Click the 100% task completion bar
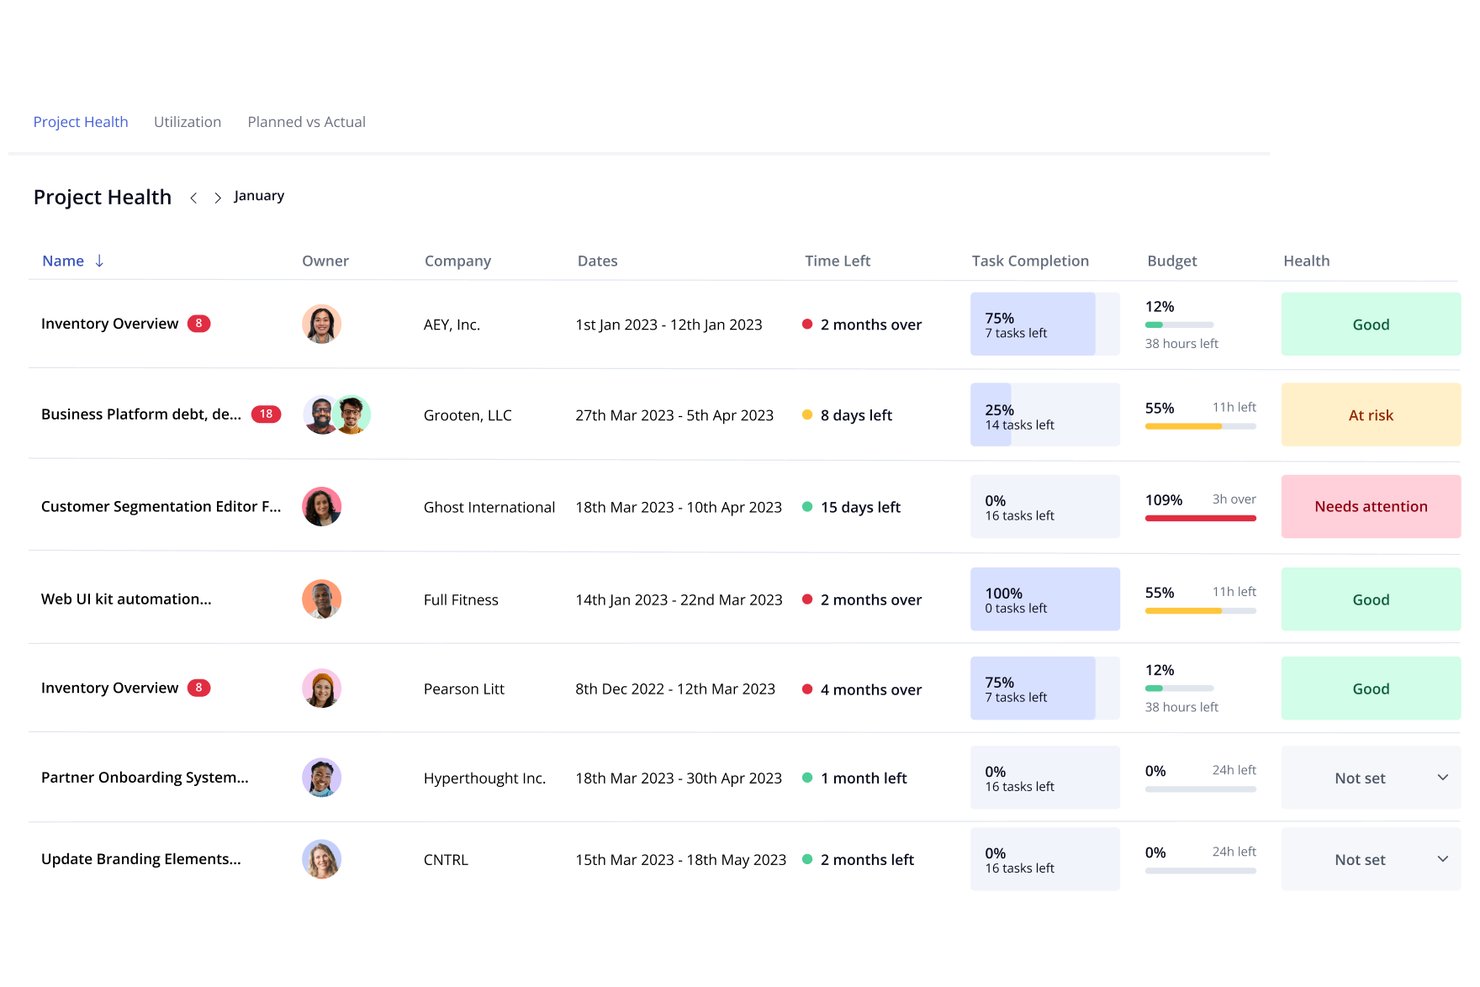 [x=1045, y=599]
